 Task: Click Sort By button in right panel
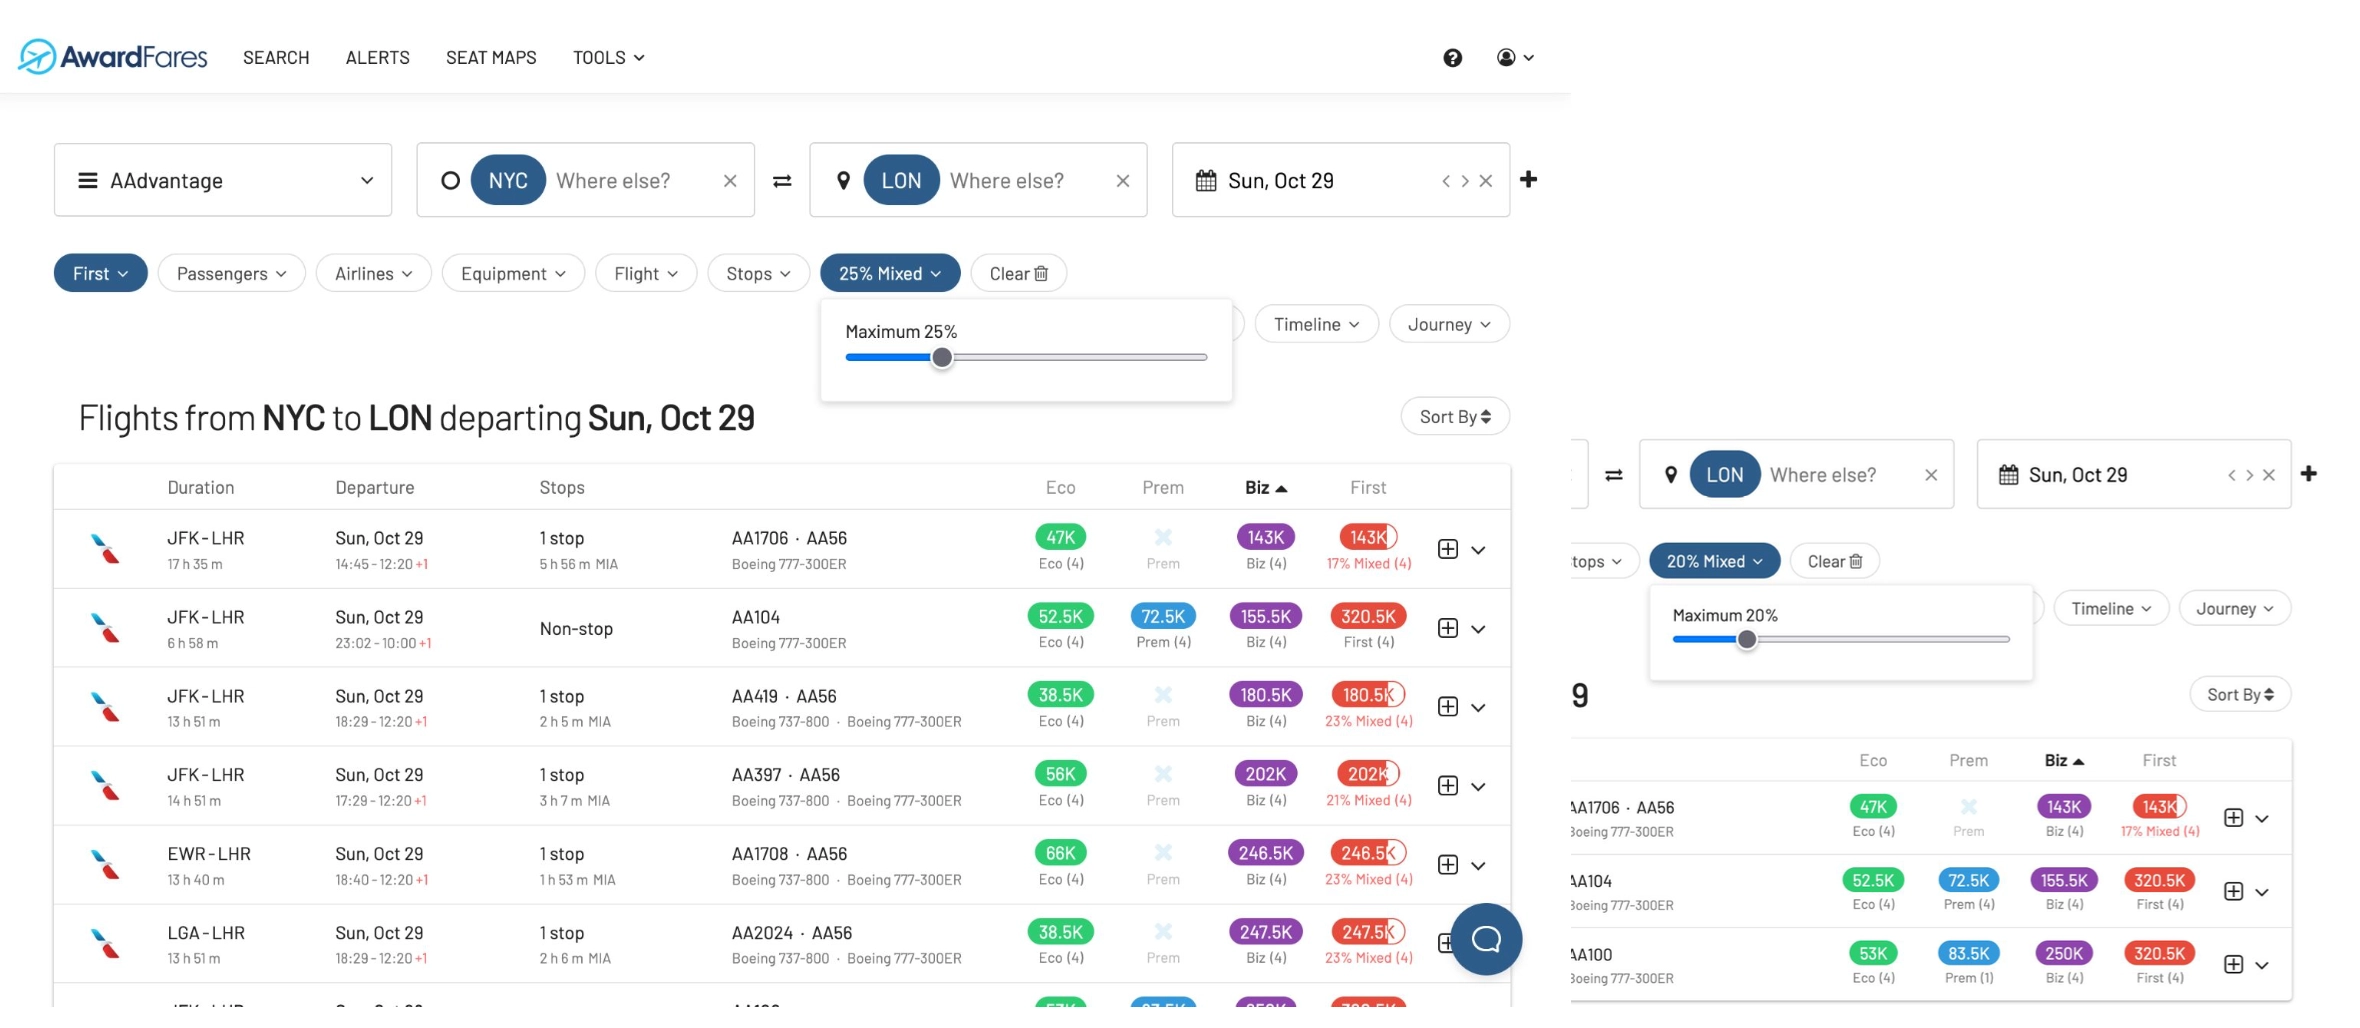(x=2240, y=694)
